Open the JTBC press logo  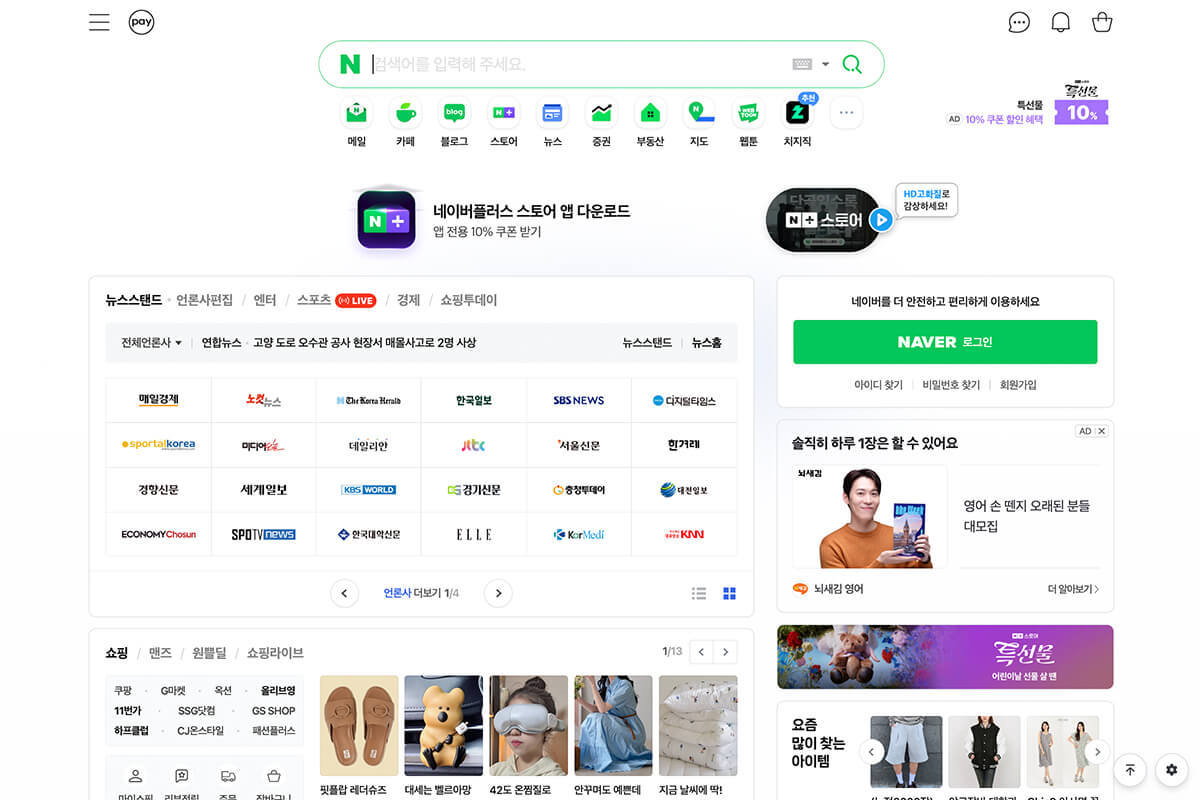473,445
